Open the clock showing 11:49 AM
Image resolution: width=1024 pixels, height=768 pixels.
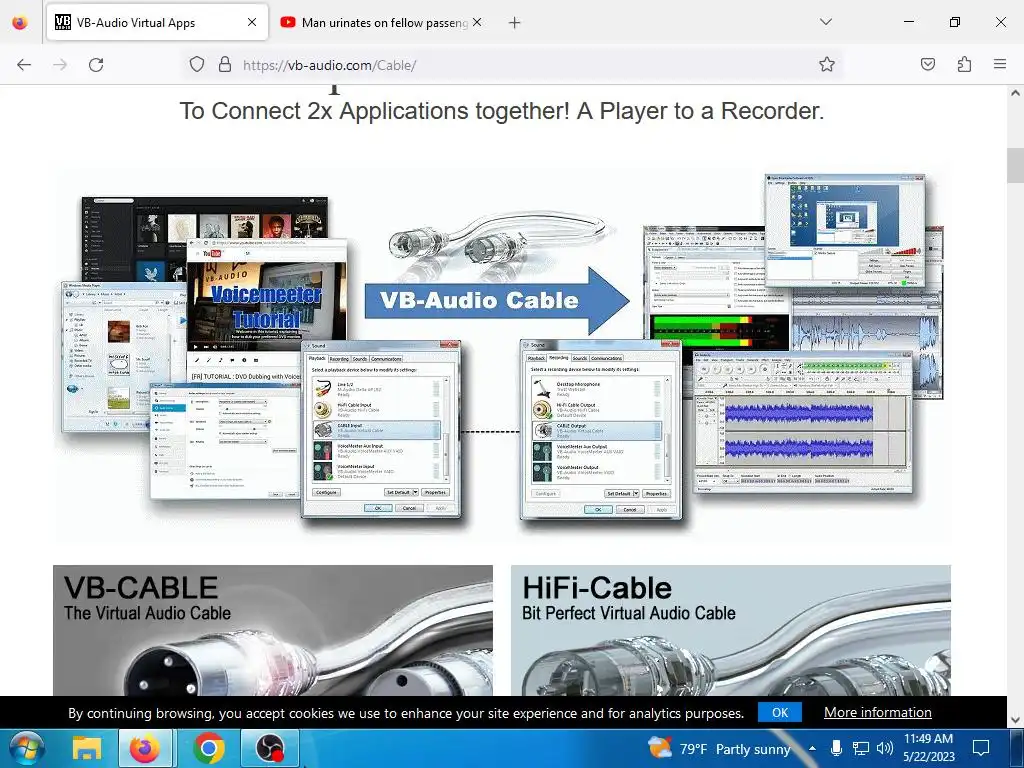tap(928, 748)
